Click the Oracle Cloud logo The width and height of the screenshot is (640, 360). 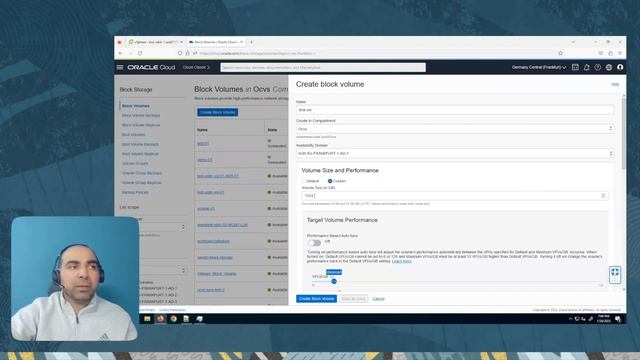click(x=151, y=67)
